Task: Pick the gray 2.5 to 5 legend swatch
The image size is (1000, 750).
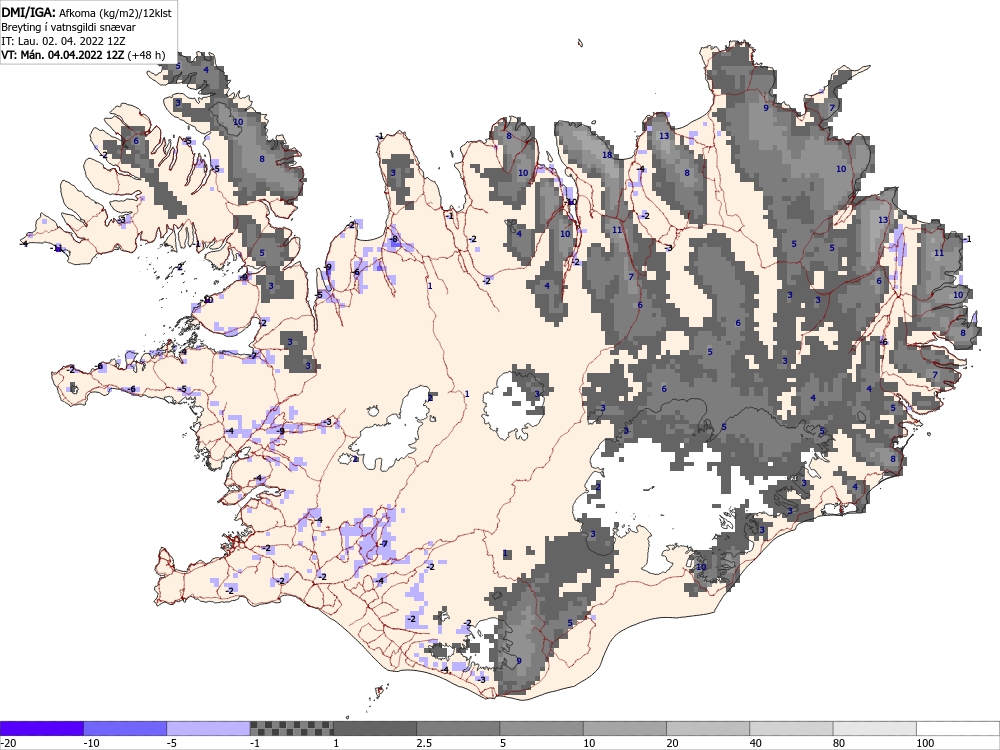Action: [458, 728]
